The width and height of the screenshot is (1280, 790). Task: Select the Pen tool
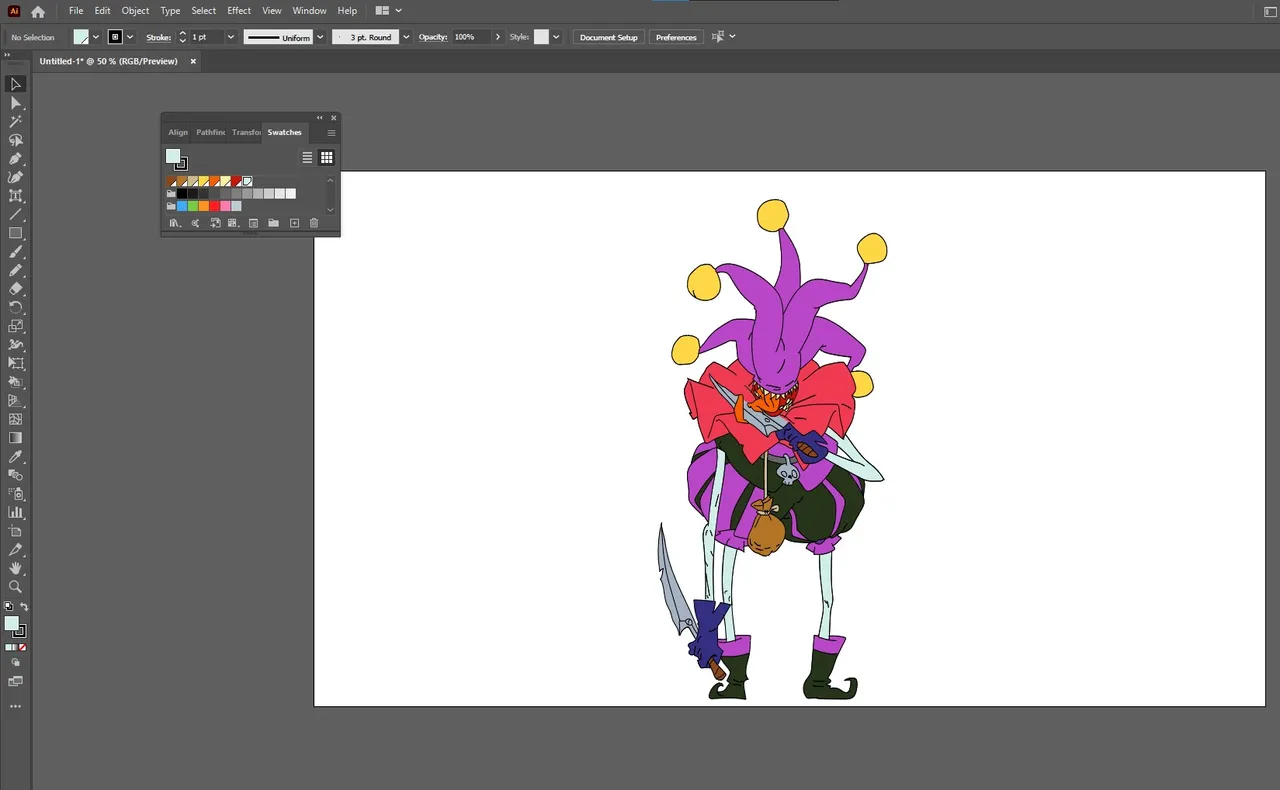click(x=15, y=159)
